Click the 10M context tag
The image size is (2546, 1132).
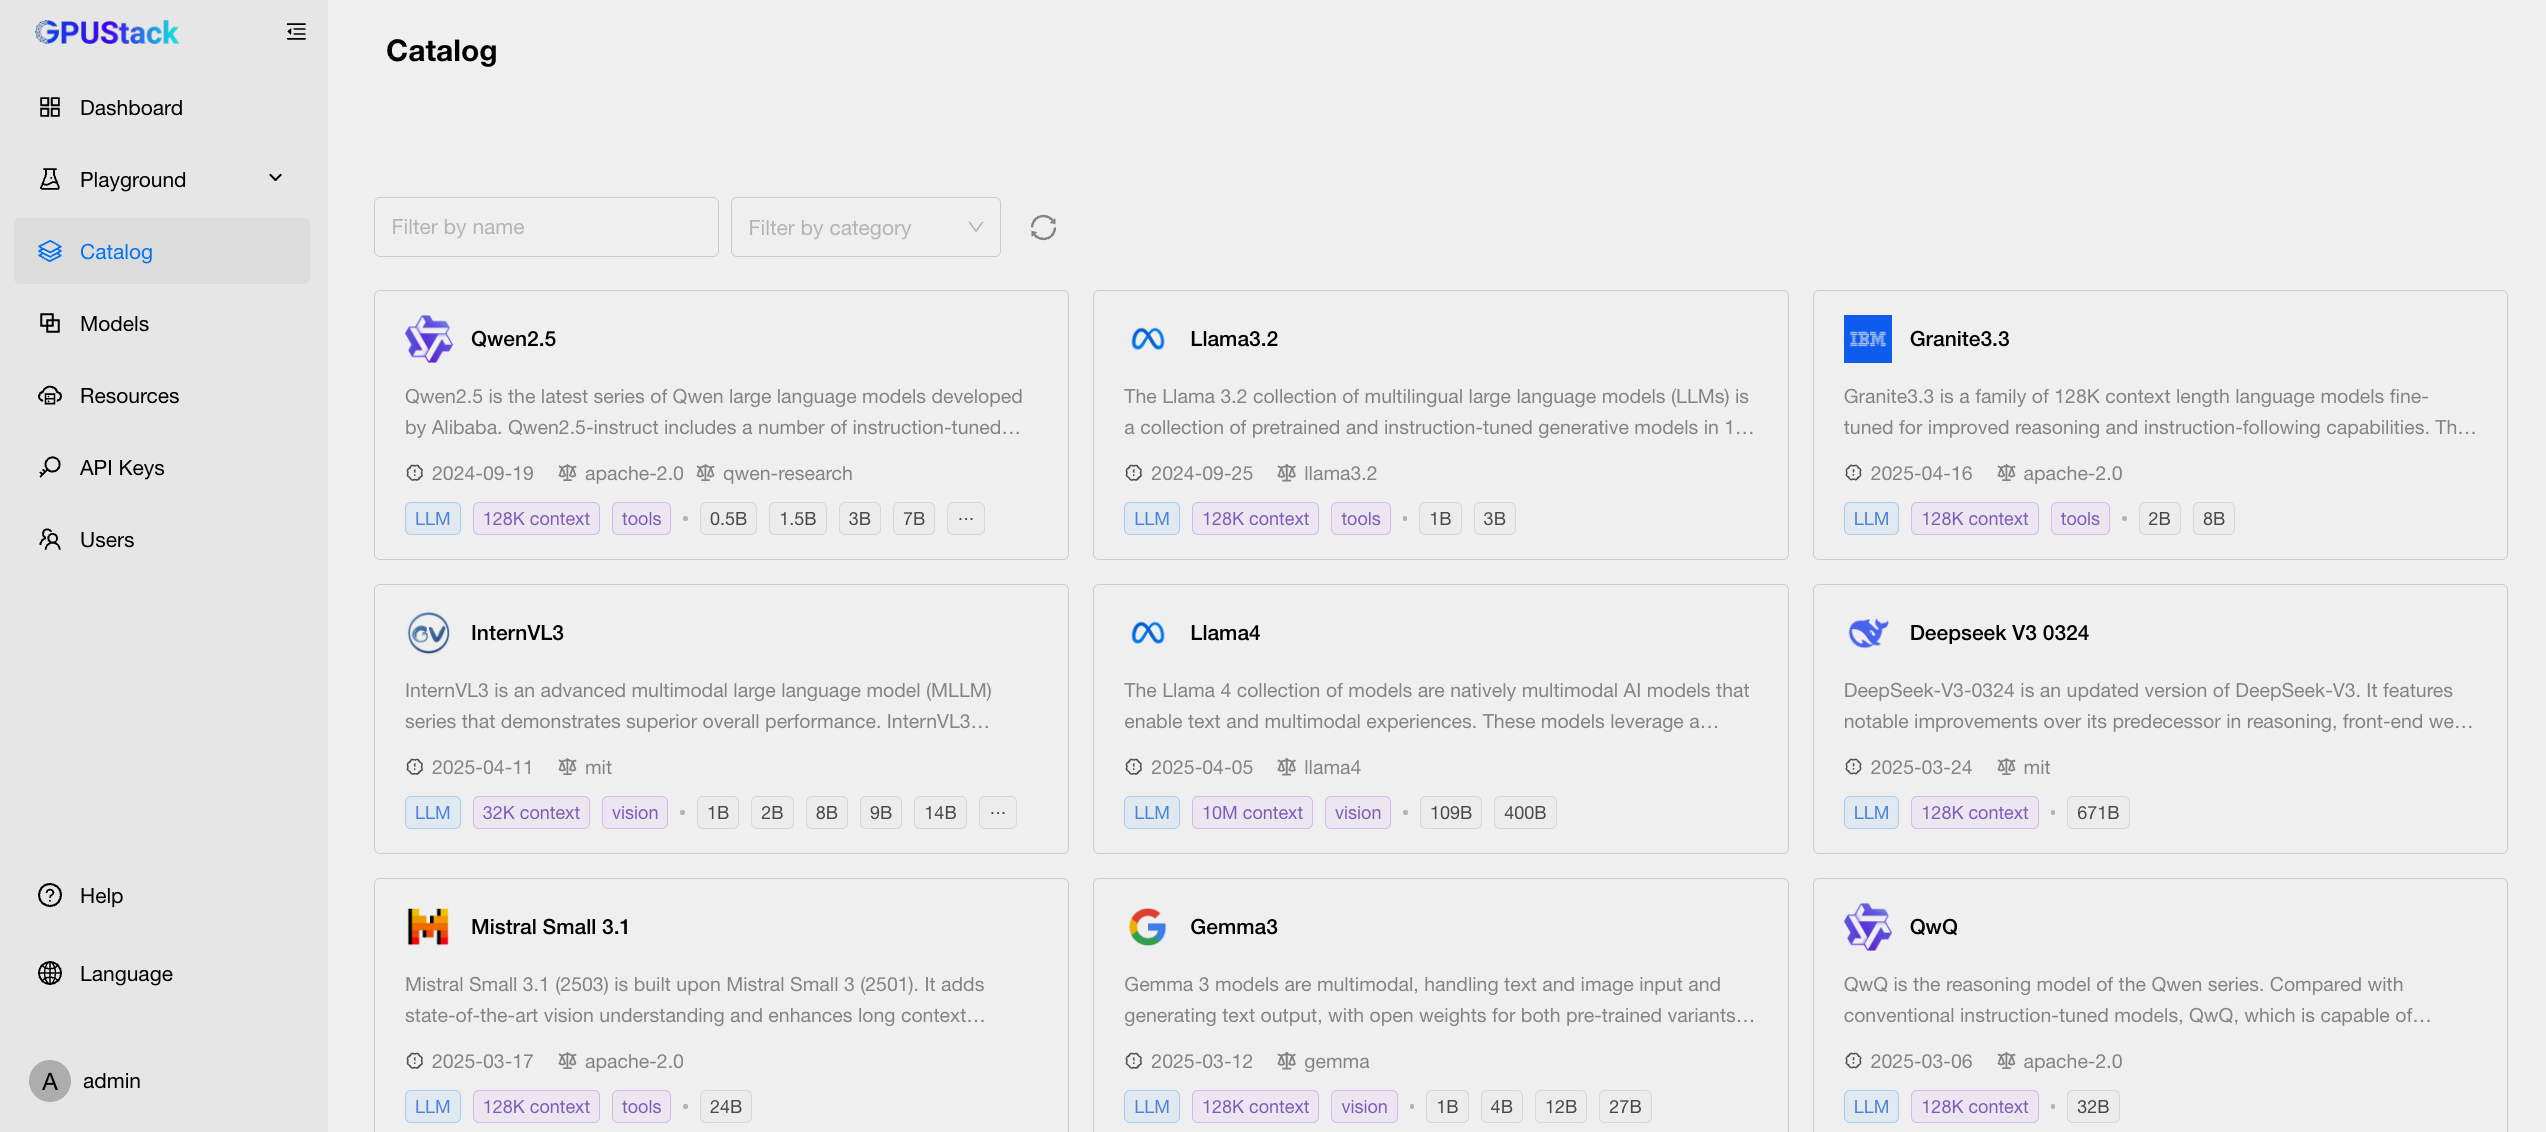[x=1252, y=813]
